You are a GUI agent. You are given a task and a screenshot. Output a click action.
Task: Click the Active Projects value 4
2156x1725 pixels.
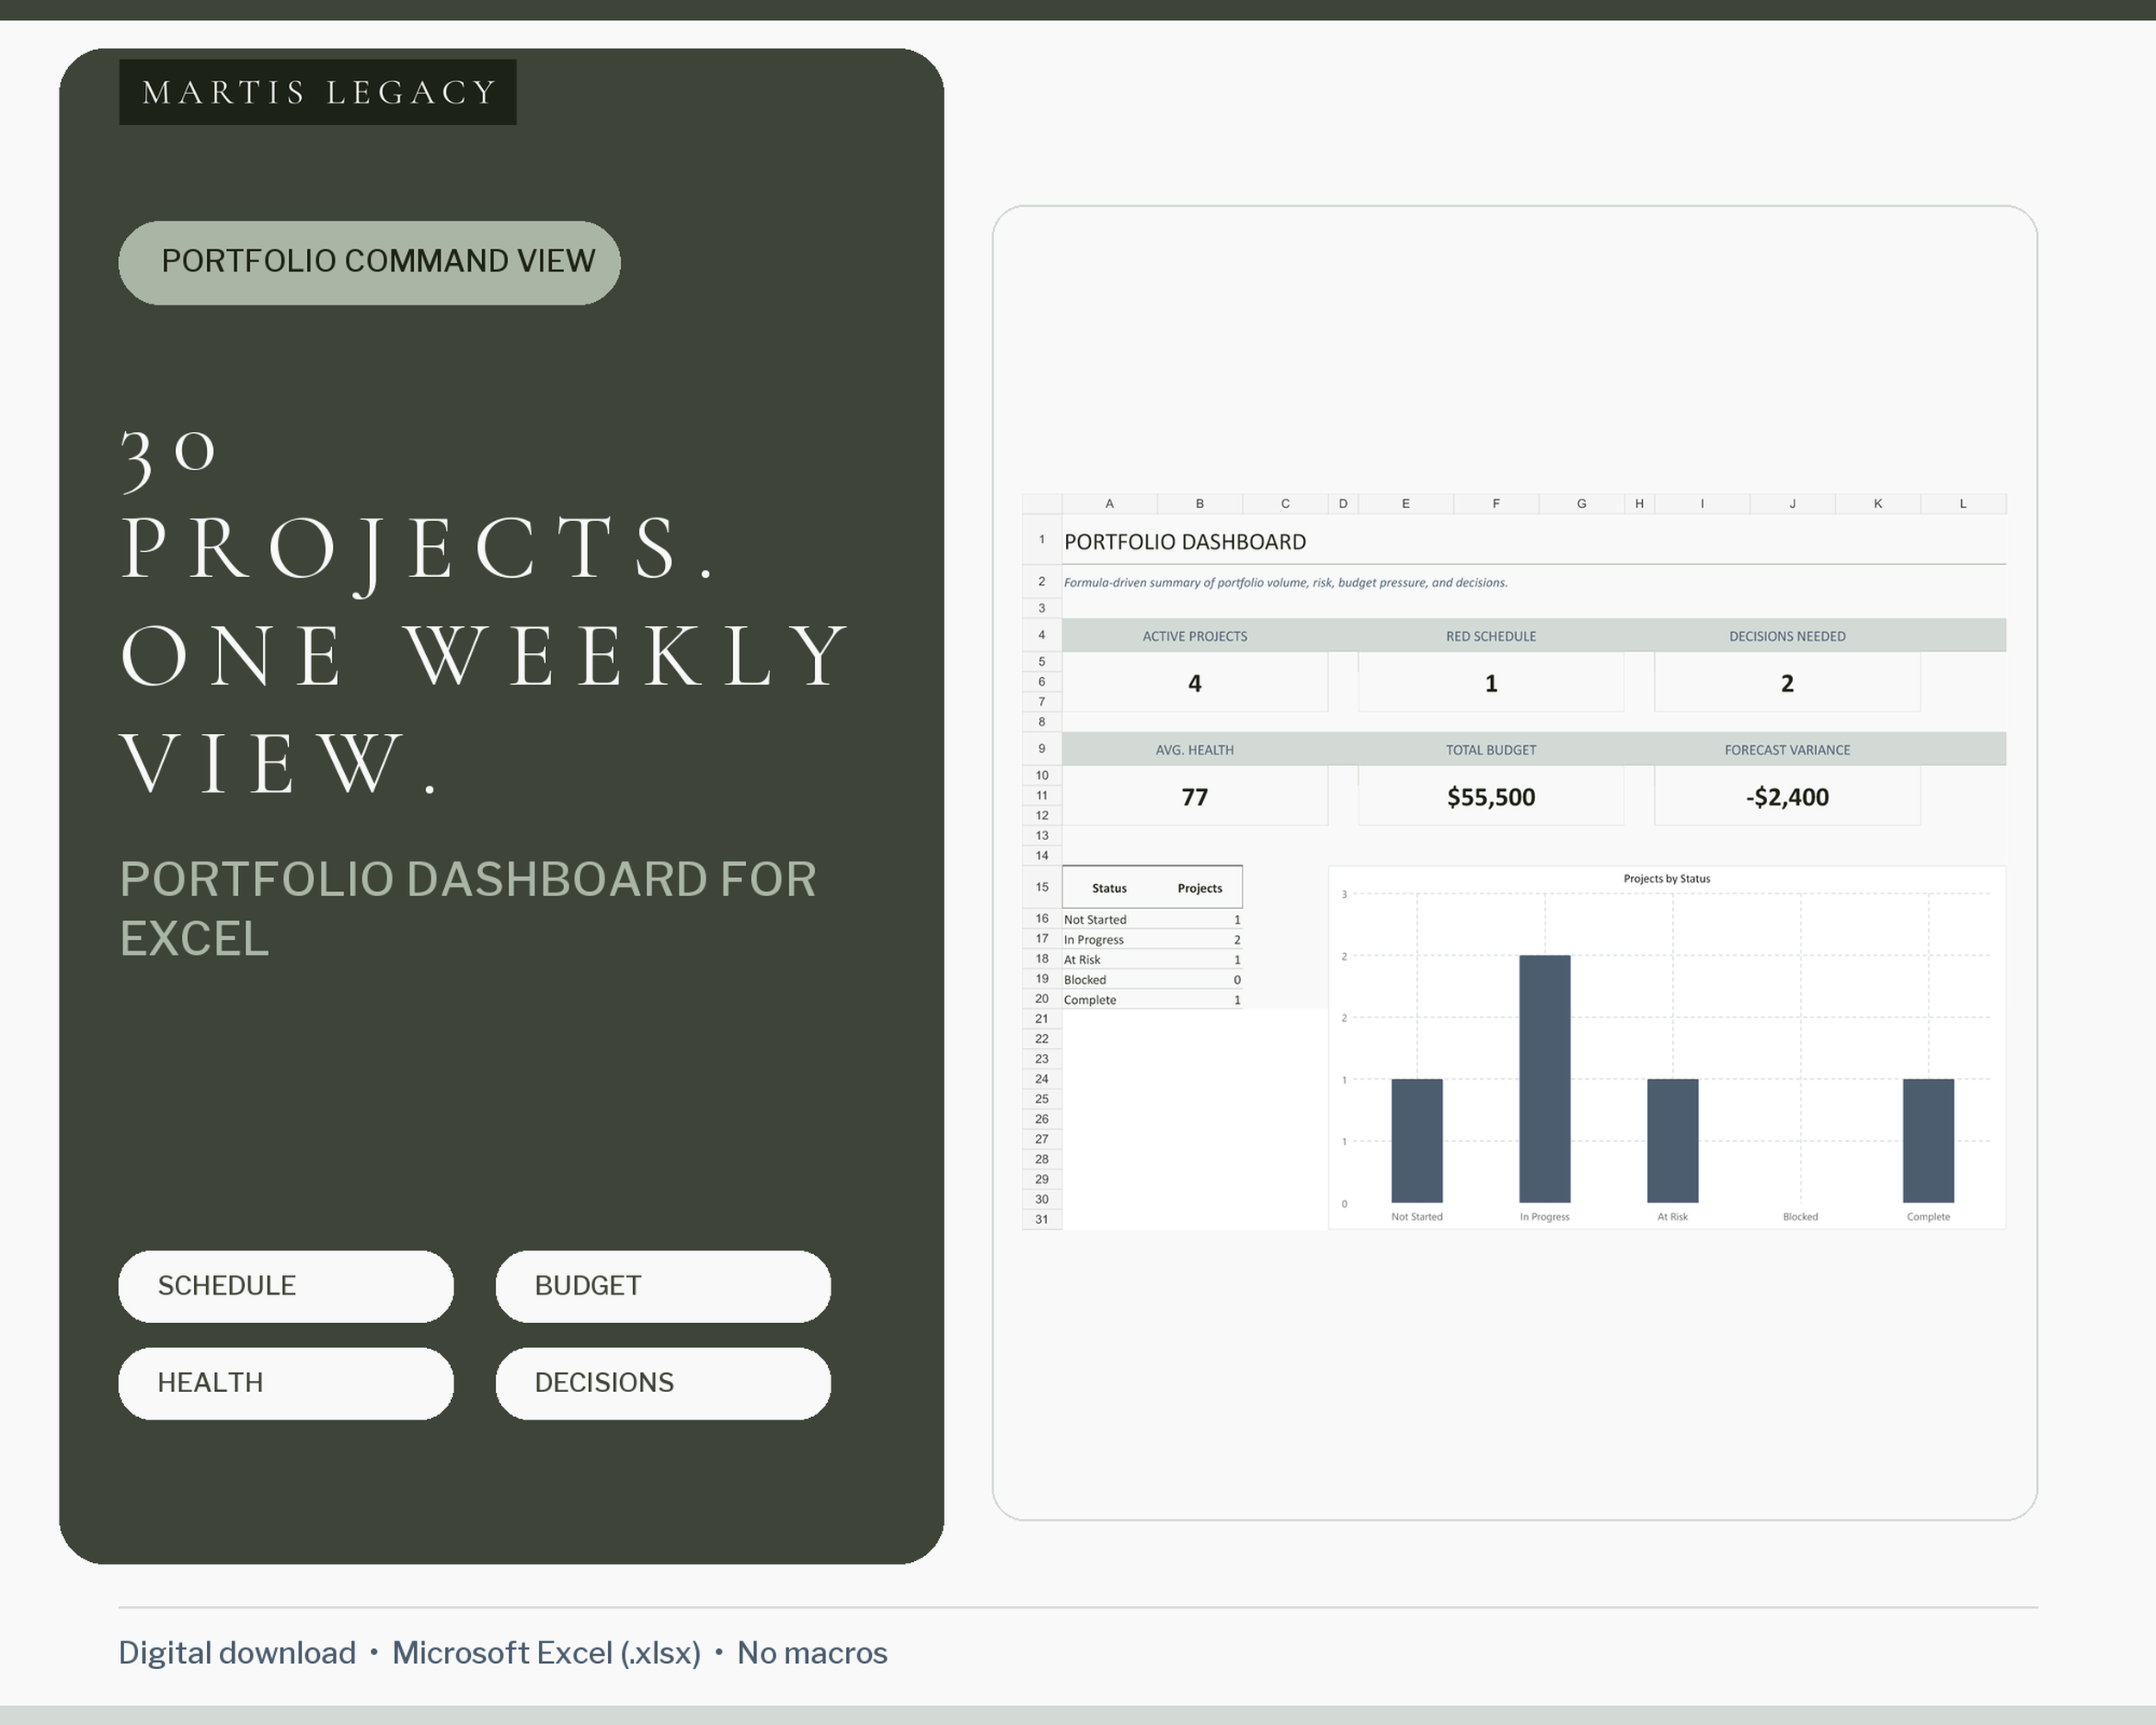[1195, 683]
